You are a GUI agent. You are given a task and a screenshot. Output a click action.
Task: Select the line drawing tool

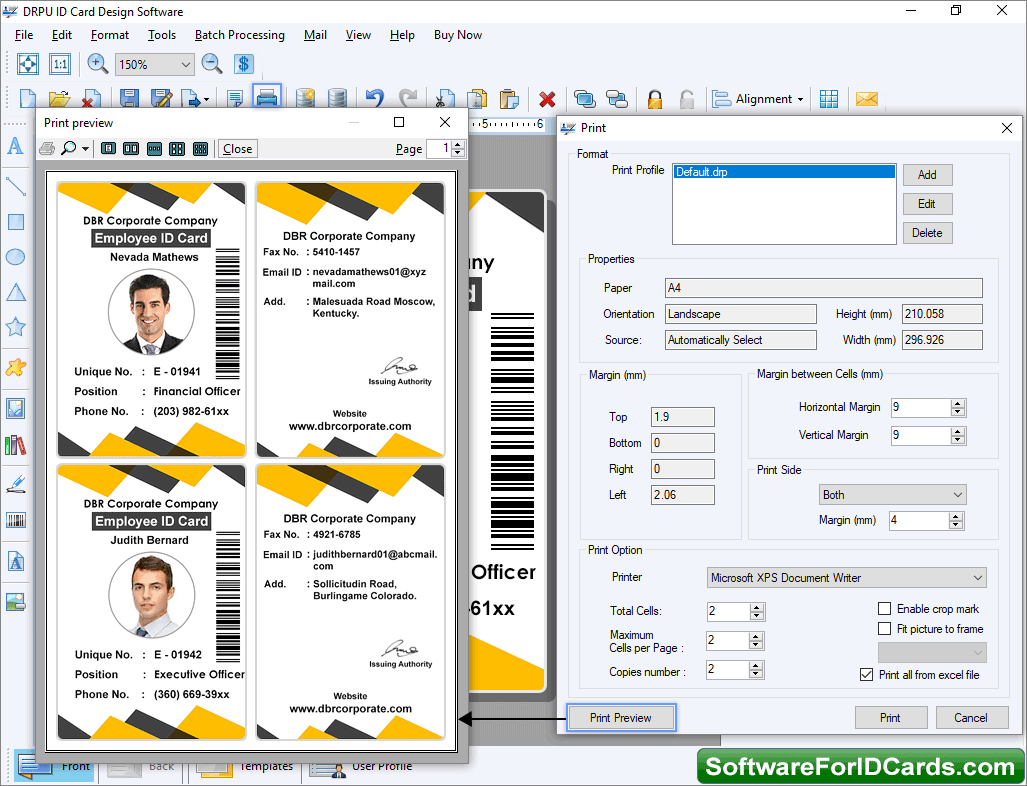coord(15,186)
